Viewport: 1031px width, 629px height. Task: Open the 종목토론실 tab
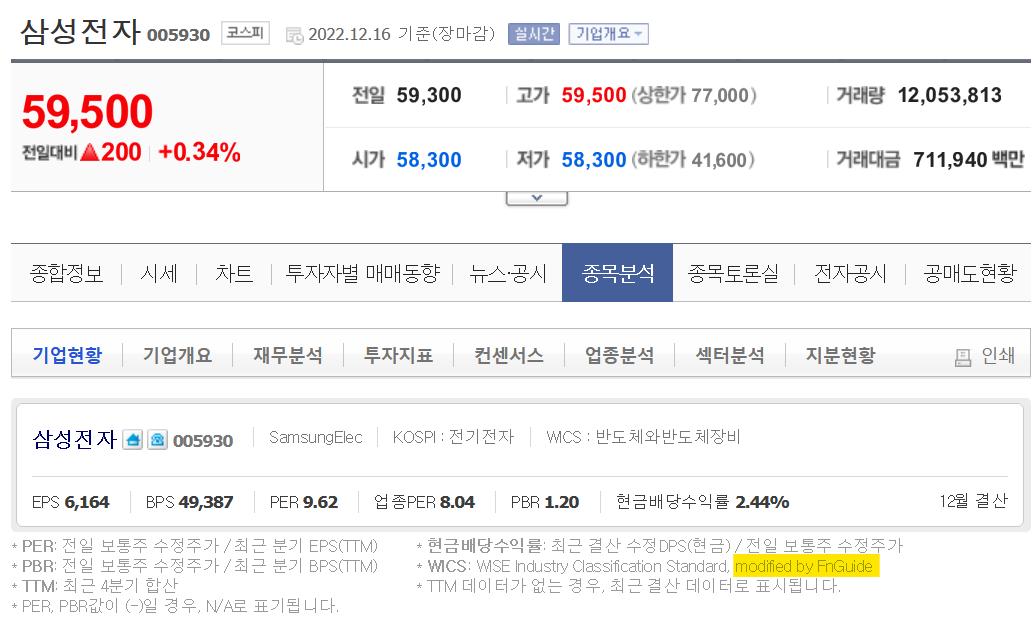(732, 273)
